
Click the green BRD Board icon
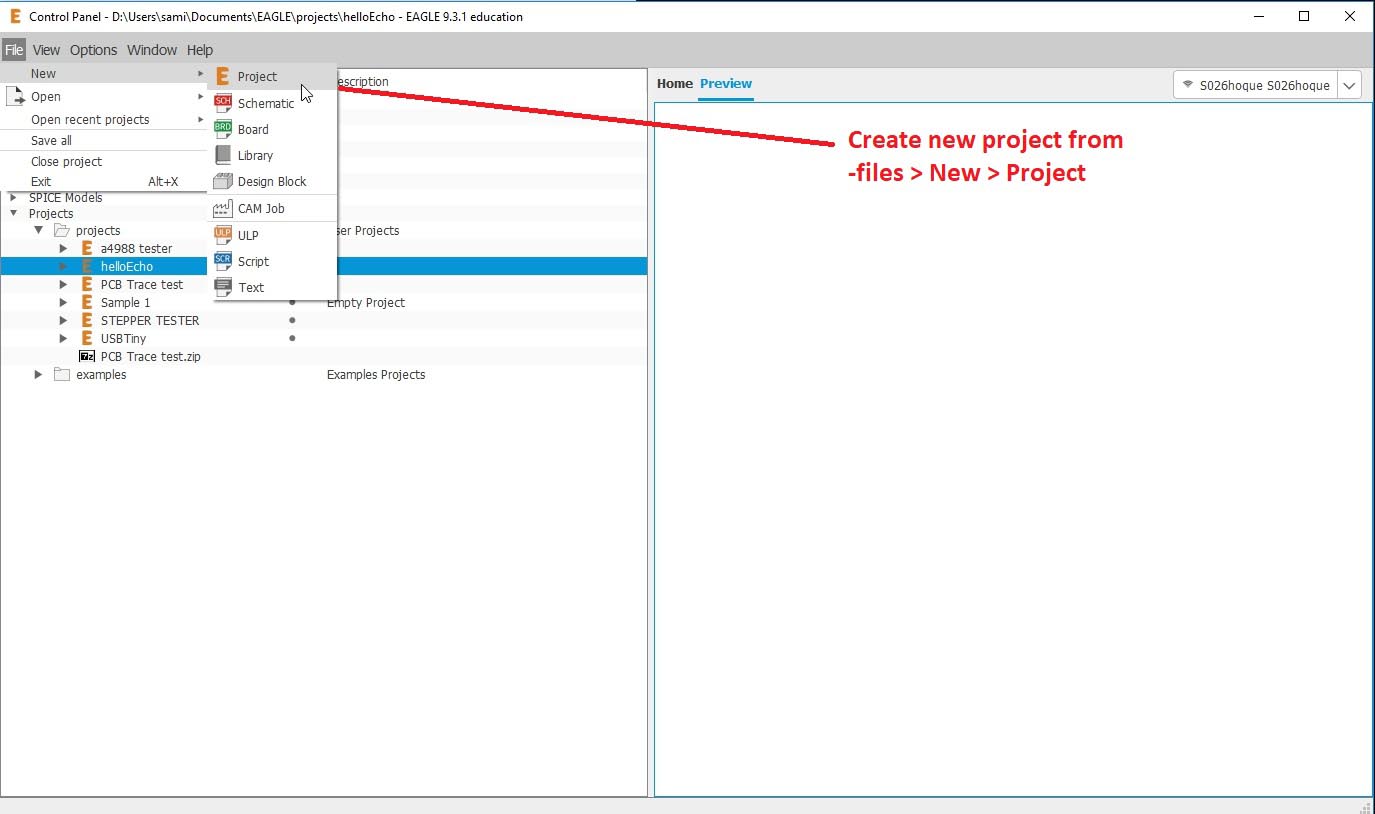(222, 128)
